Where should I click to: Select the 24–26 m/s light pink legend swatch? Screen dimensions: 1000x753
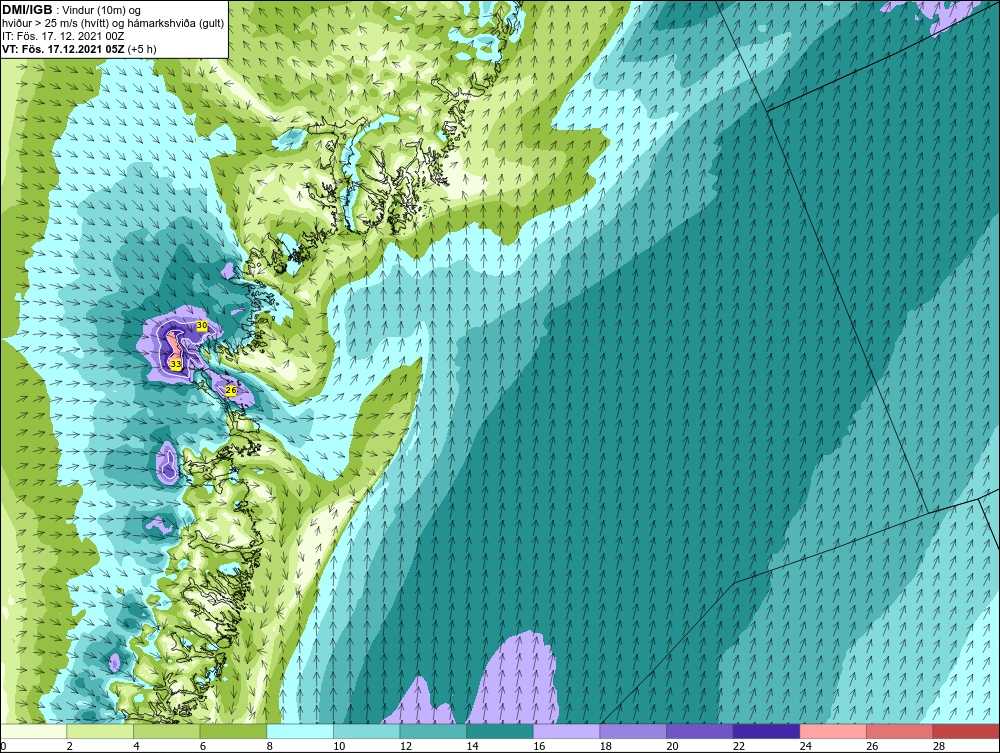pyautogui.click(x=833, y=731)
